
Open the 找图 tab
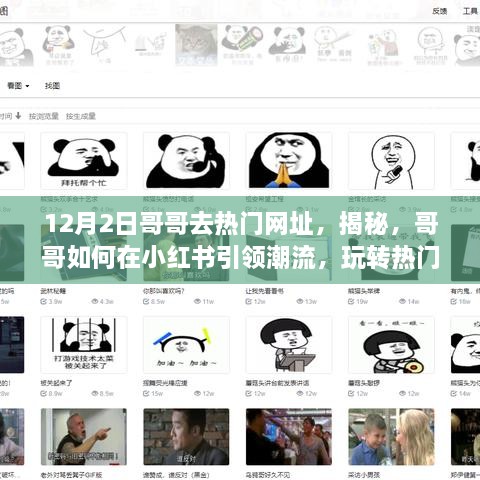(x=52, y=86)
